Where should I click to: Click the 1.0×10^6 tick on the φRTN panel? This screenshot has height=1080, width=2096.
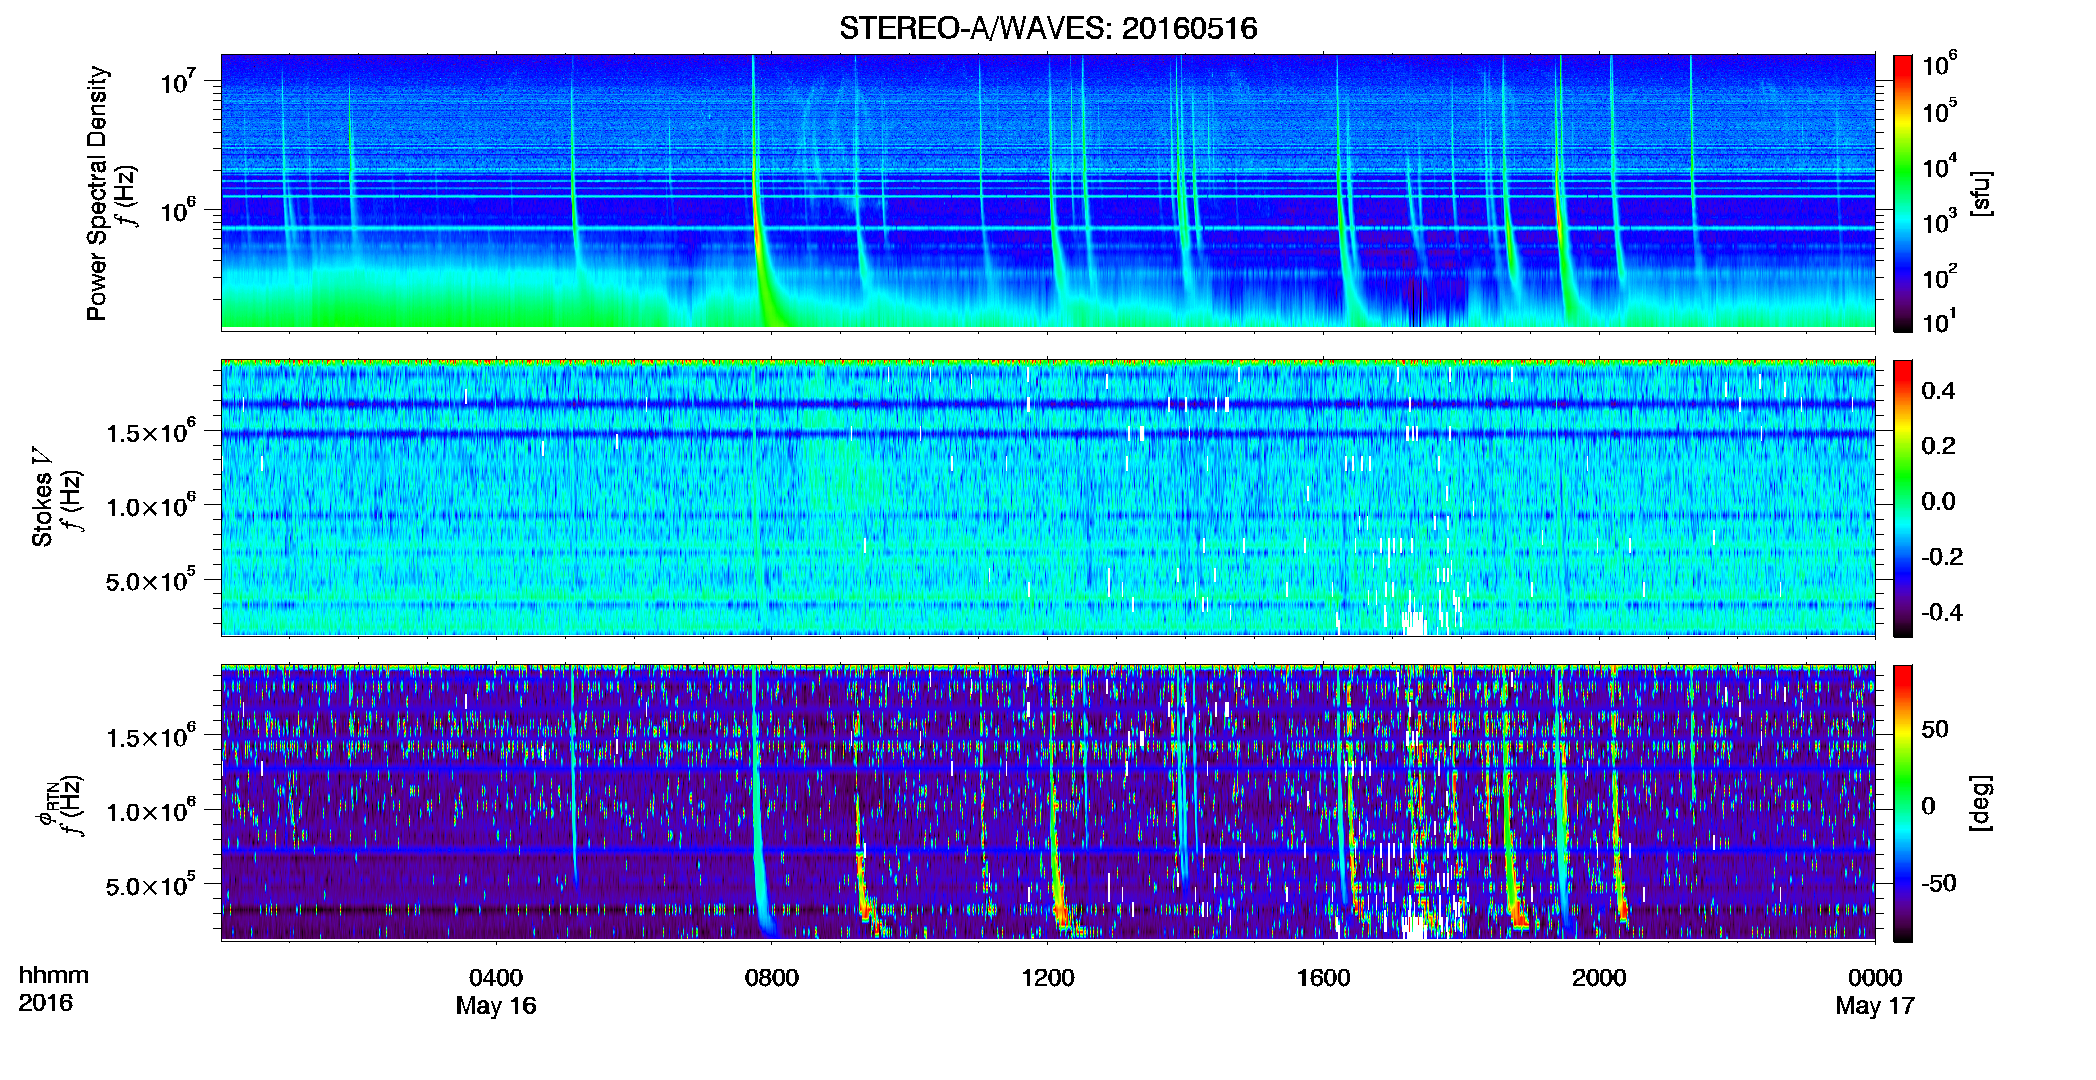(x=150, y=810)
